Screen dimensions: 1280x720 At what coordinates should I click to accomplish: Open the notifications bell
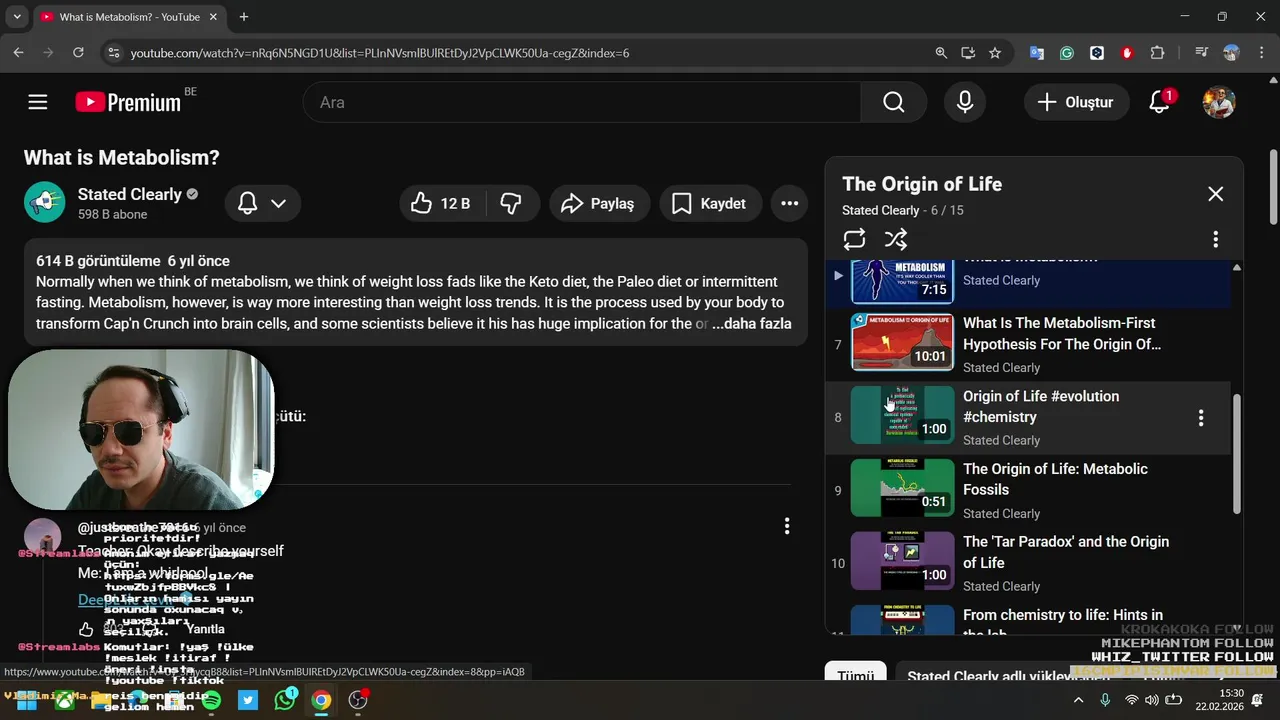point(1160,102)
